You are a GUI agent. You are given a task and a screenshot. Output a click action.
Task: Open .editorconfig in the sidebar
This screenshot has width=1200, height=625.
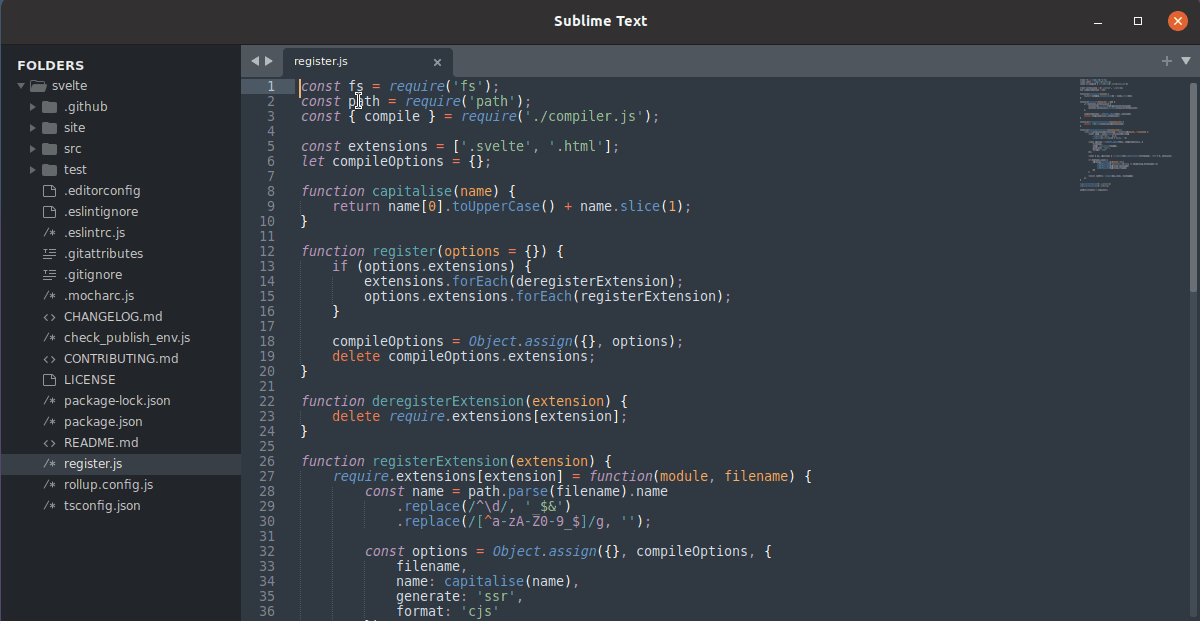coord(102,191)
